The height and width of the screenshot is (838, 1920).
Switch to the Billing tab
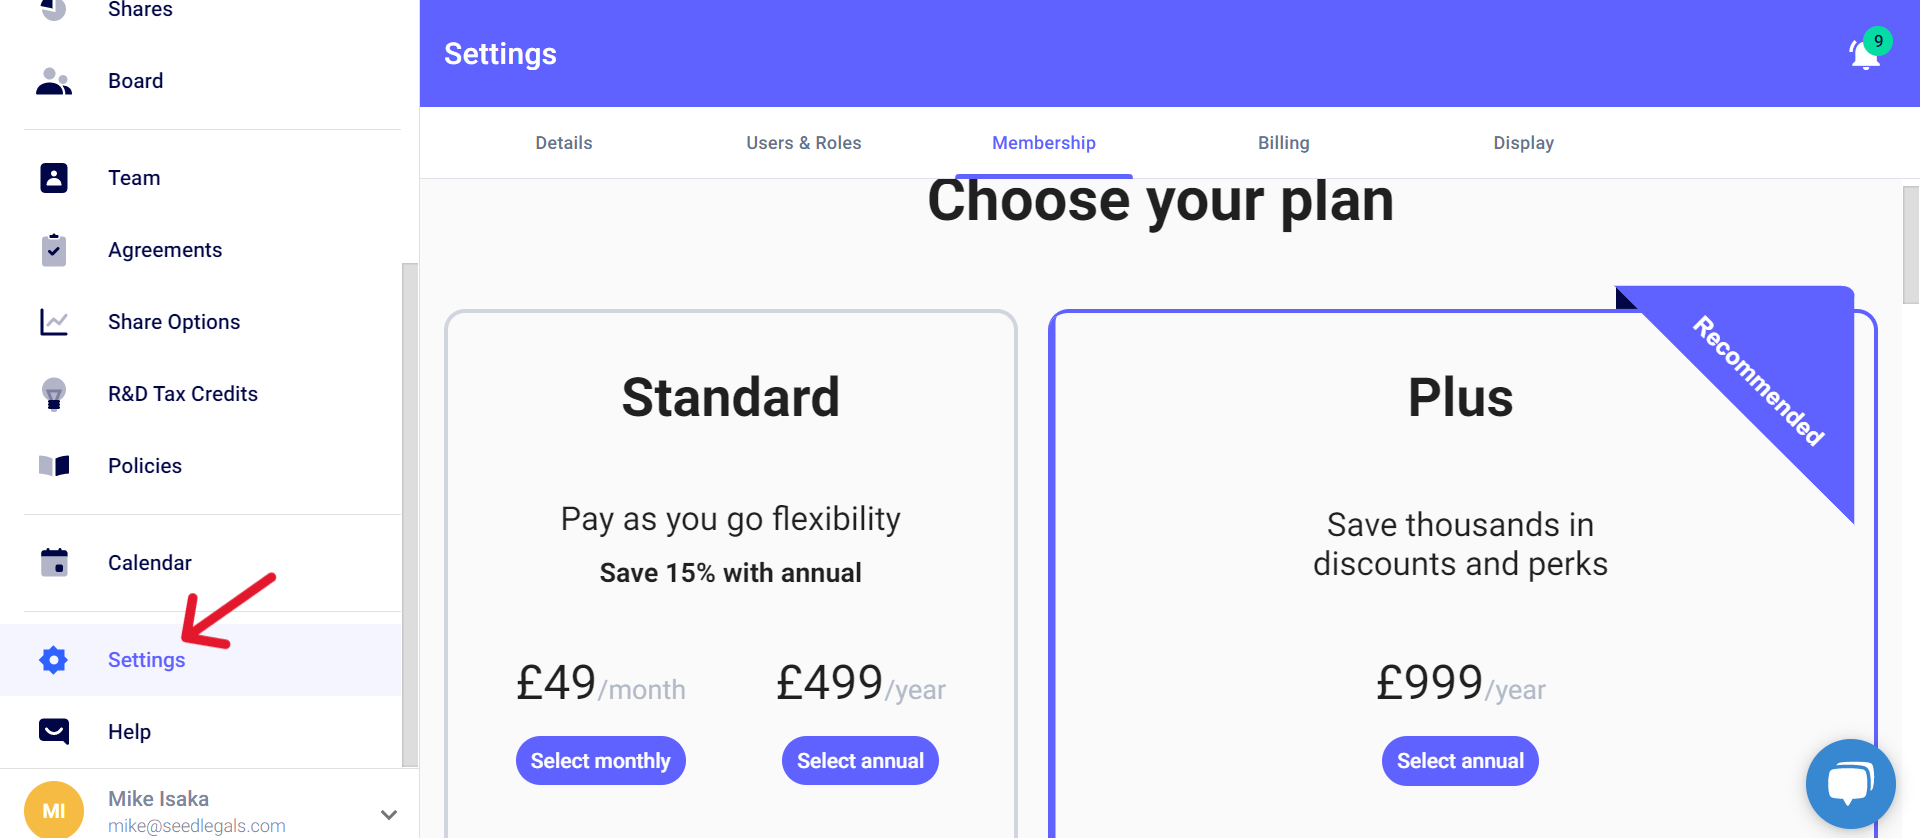click(x=1283, y=143)
